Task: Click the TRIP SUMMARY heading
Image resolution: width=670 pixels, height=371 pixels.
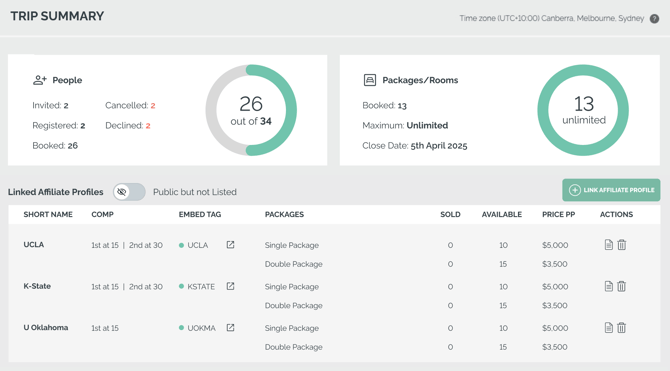Action: coord(57,16)
